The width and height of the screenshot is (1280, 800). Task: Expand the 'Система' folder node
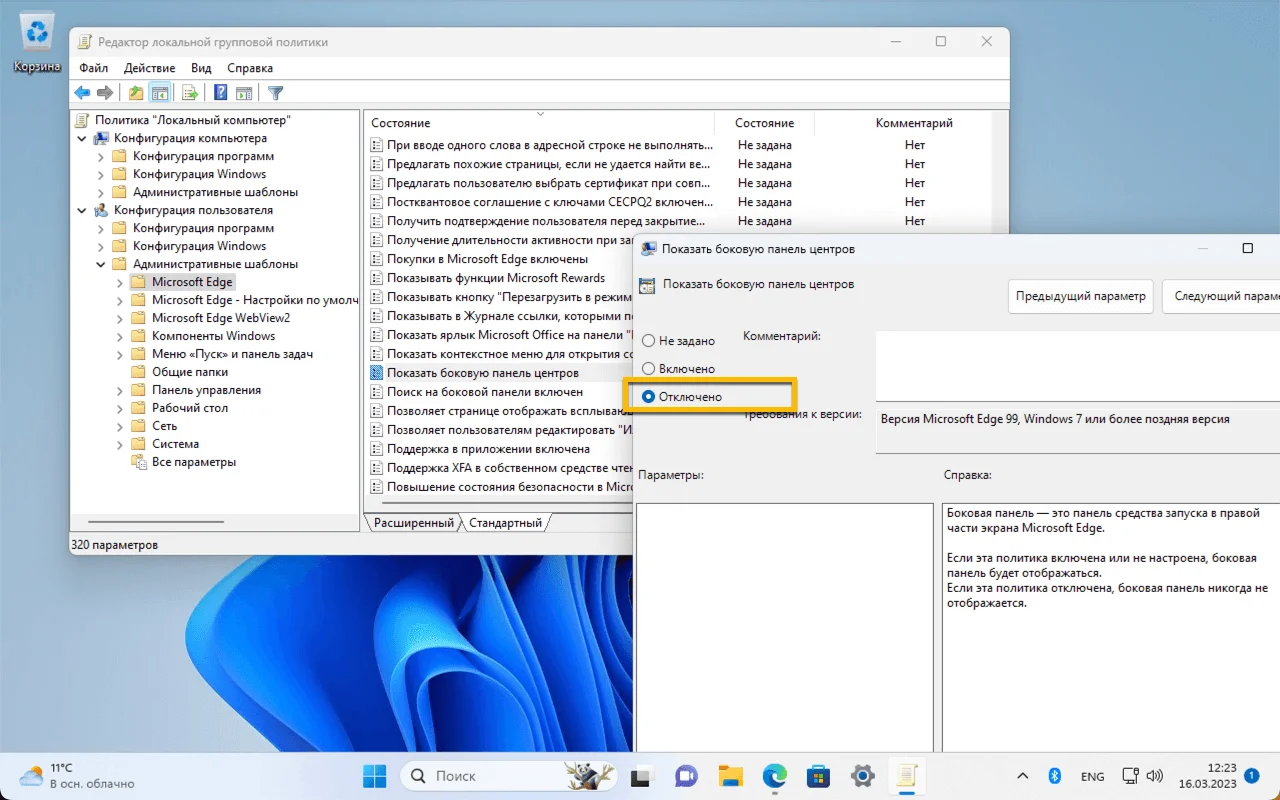(119, 444)
